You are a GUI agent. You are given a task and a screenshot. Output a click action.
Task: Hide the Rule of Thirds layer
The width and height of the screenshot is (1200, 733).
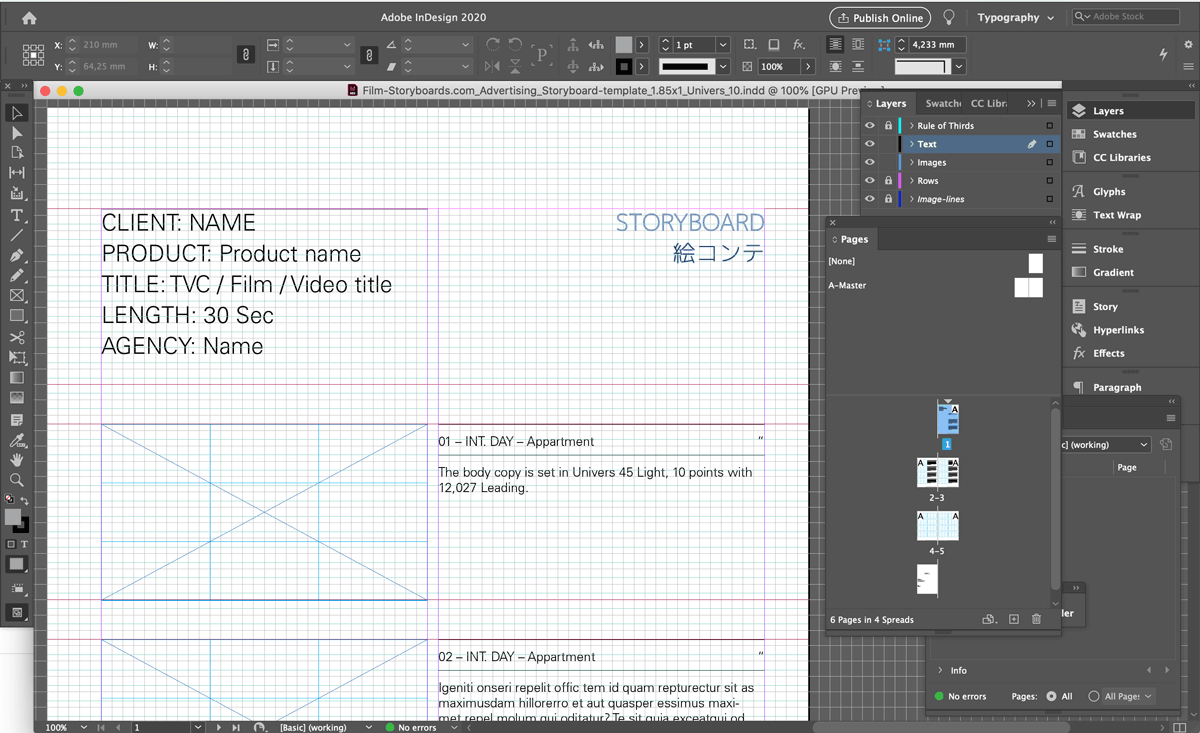pyautogui.click(x=869, y=126)
